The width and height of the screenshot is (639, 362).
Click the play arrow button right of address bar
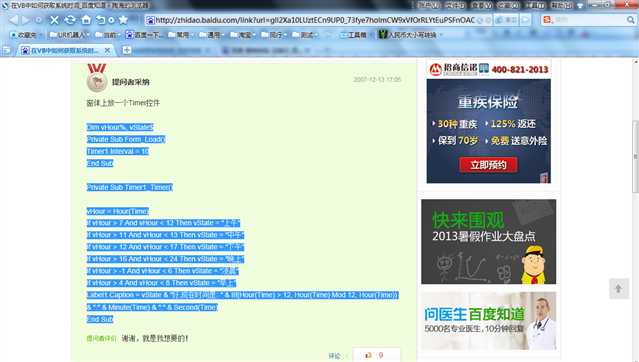pos(525,20)
